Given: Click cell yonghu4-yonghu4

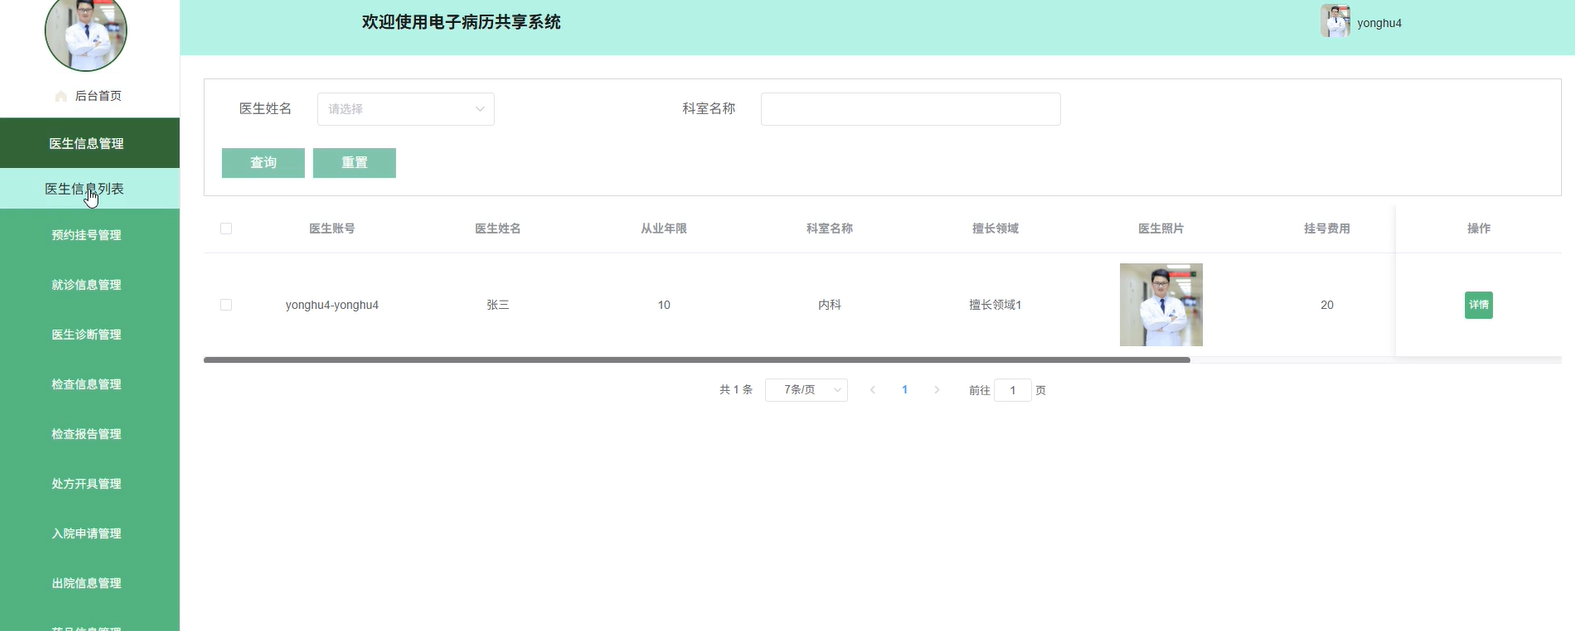Looking at the screenshot, I should (332, 305).
